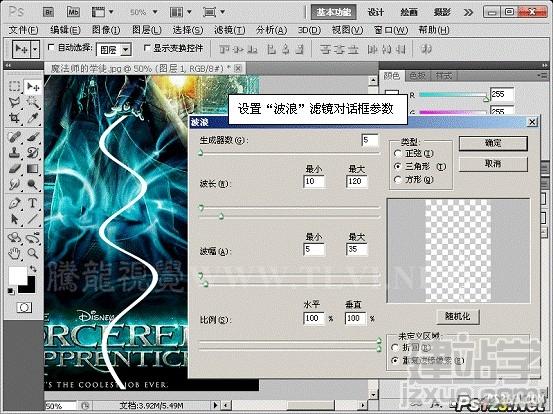Screen dimensions: 553x414
Task: Confirm wave filter with 确定 button
Action: [x=493, y=143]
